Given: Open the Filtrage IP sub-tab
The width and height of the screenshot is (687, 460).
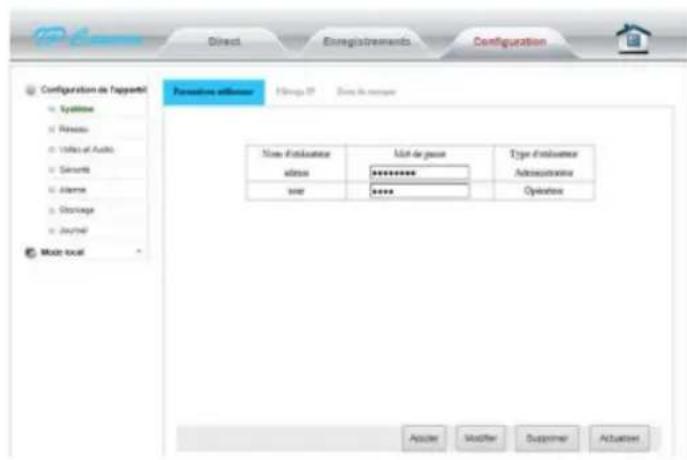Looking at the screenshot, I should click(x=295, y=92).
